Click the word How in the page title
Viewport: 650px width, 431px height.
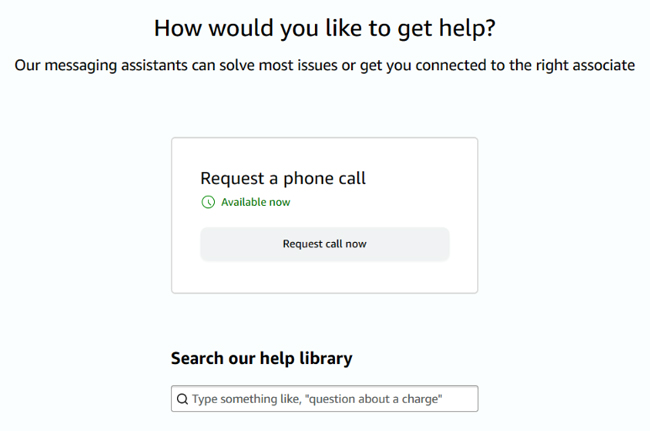[177, 29]
